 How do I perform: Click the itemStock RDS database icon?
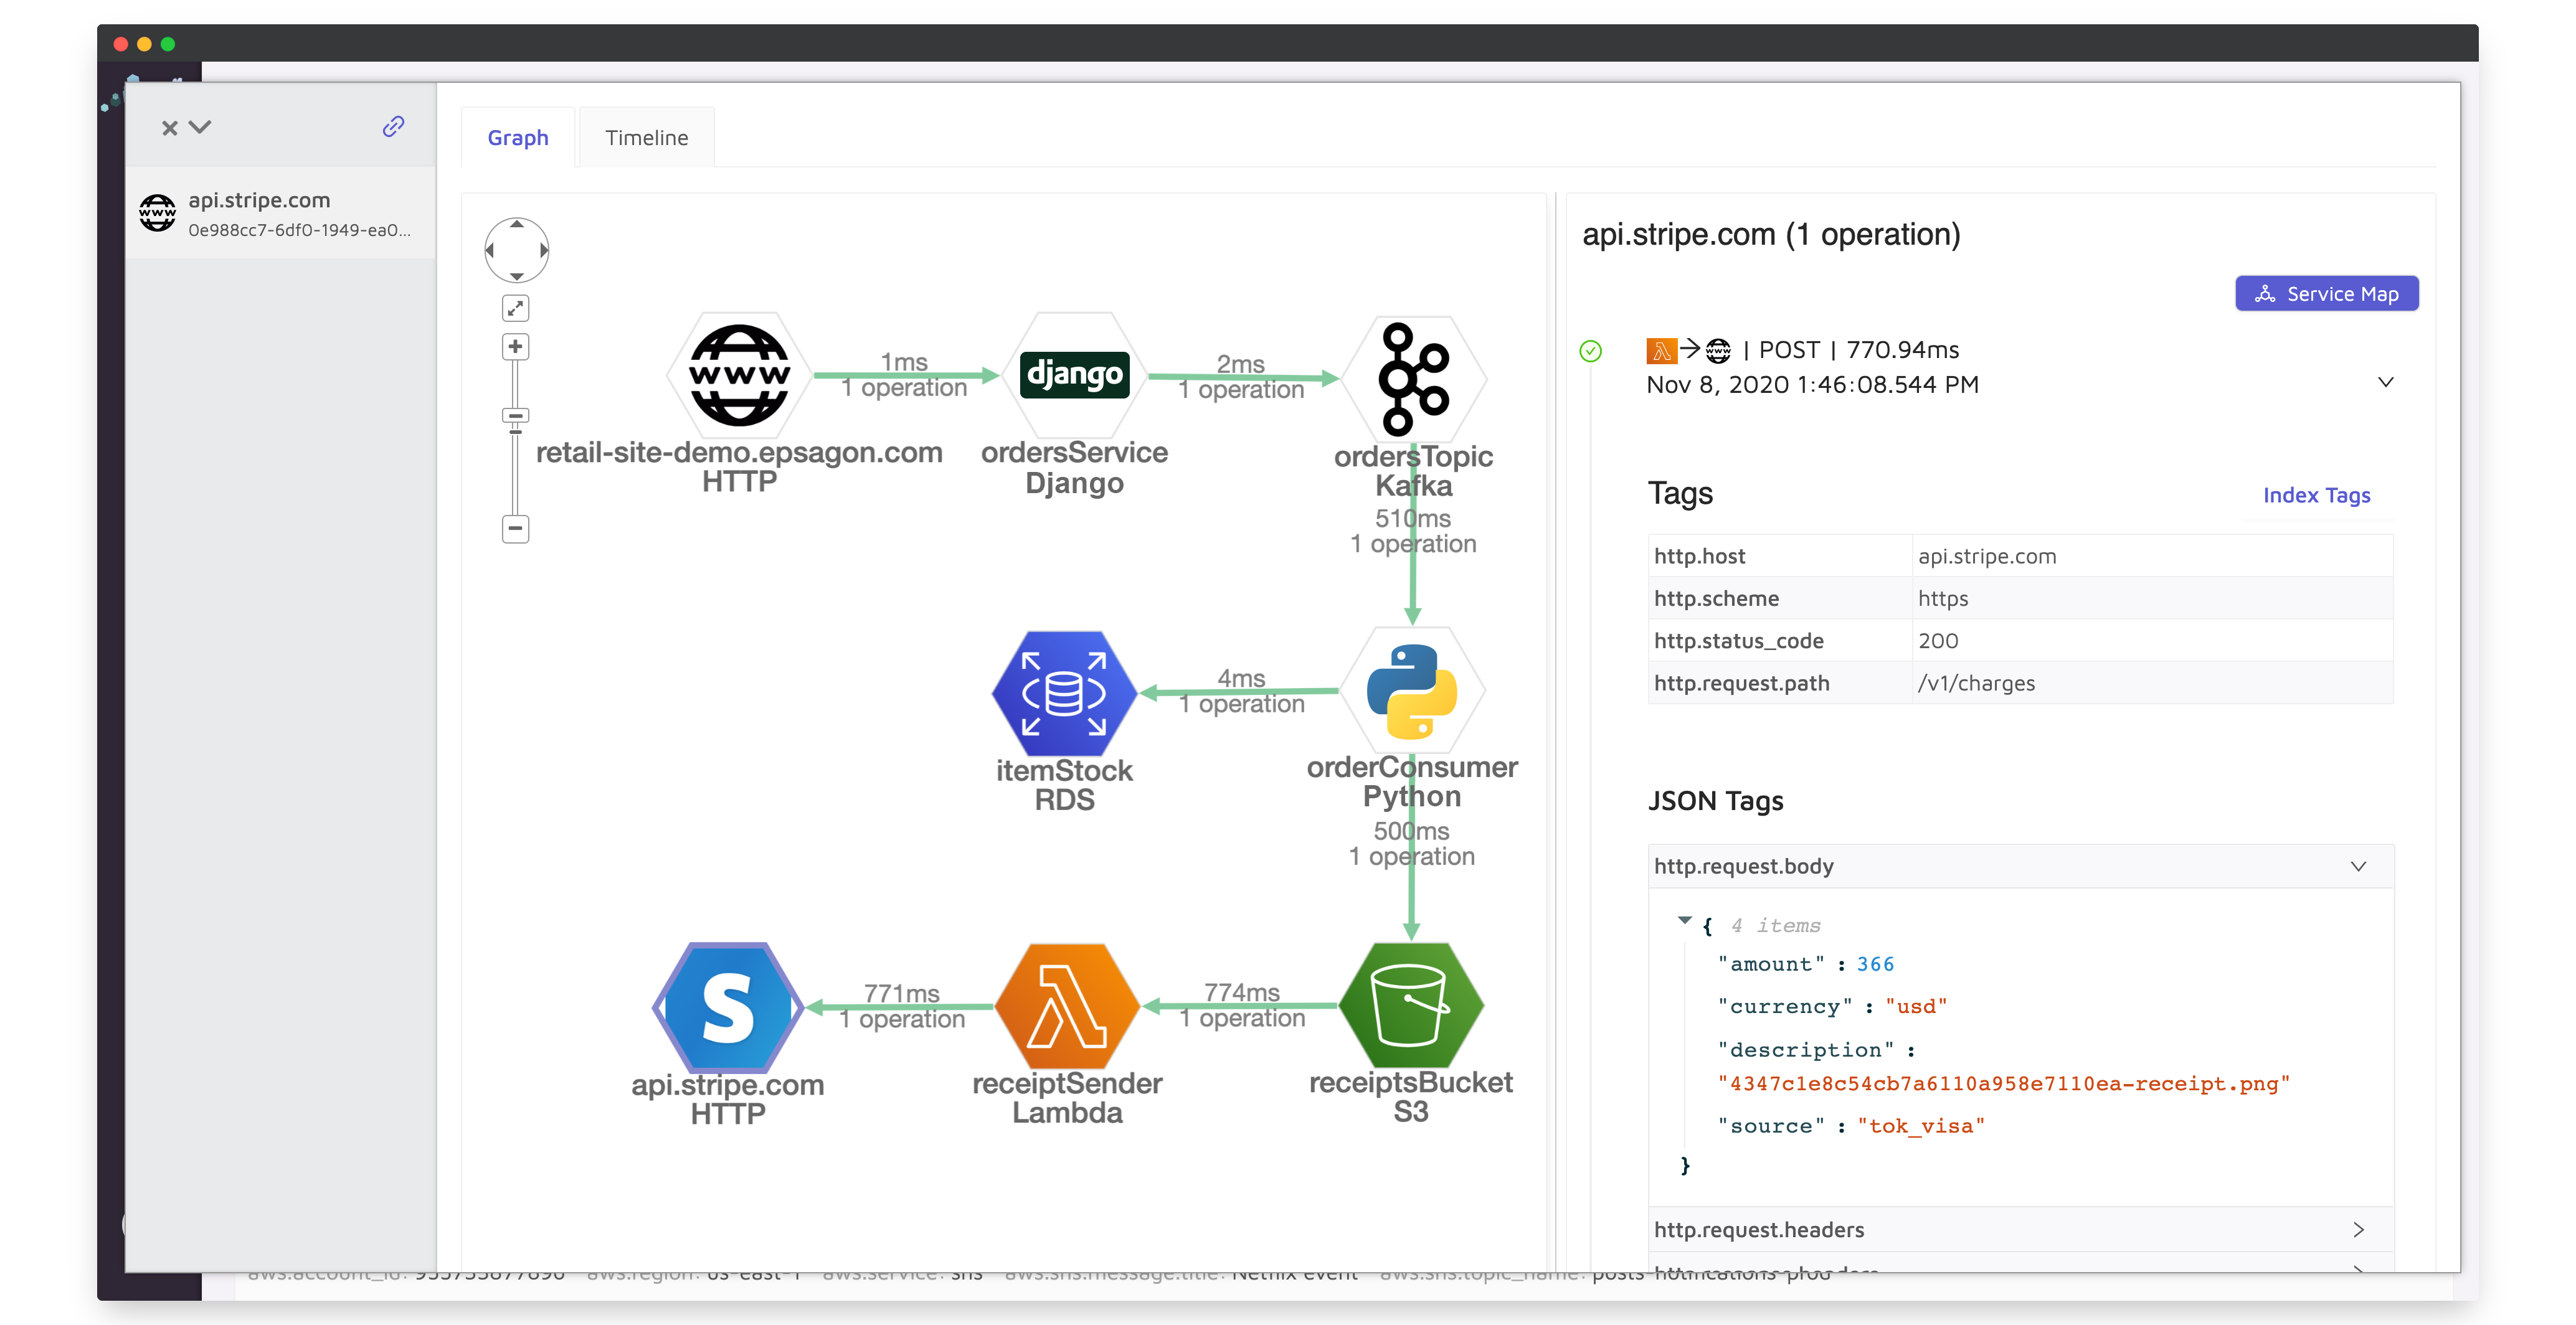tap(1064, 693)
